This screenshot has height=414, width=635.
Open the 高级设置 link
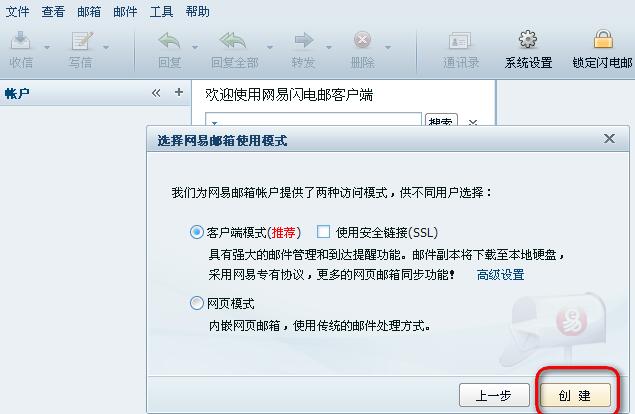tap(500, 275)
